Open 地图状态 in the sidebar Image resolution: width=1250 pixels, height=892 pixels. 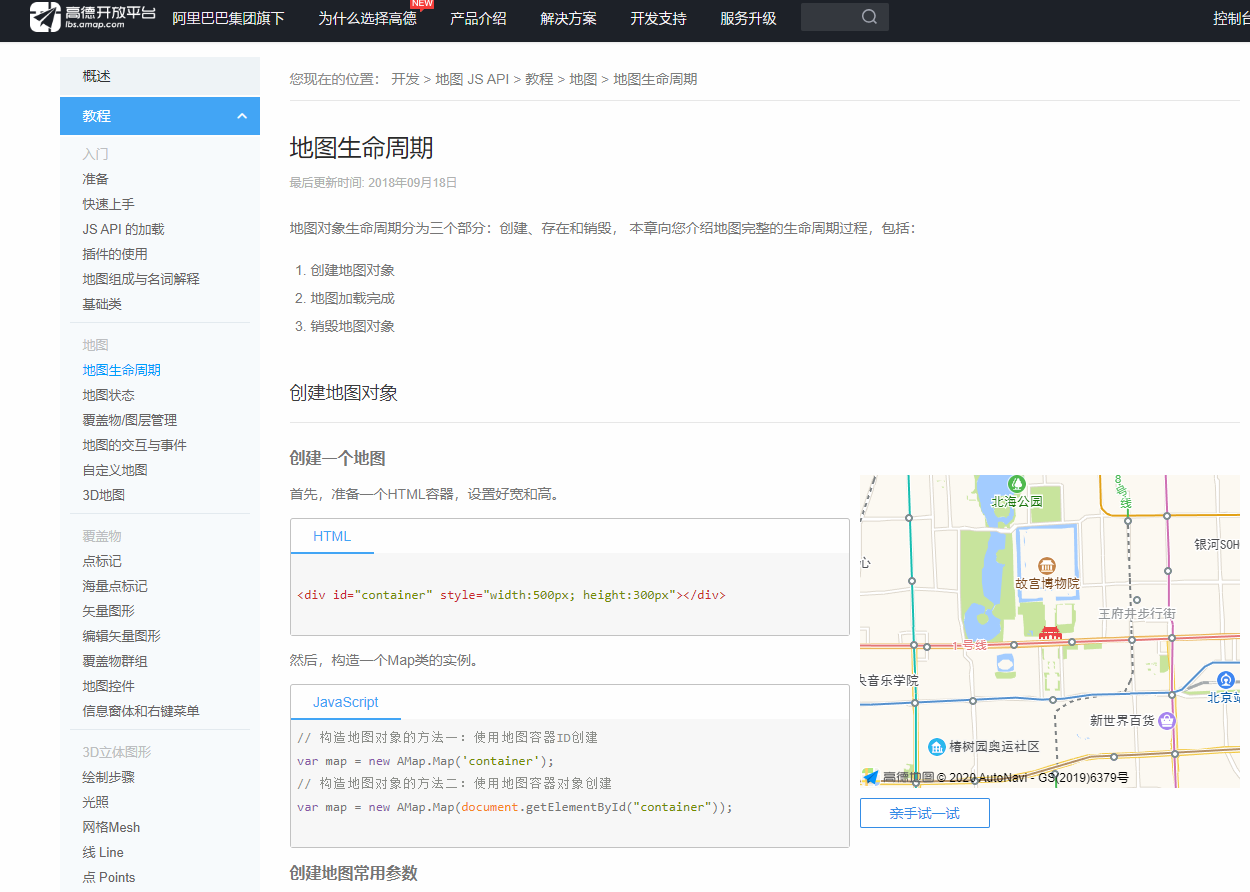tap(108, 395)
